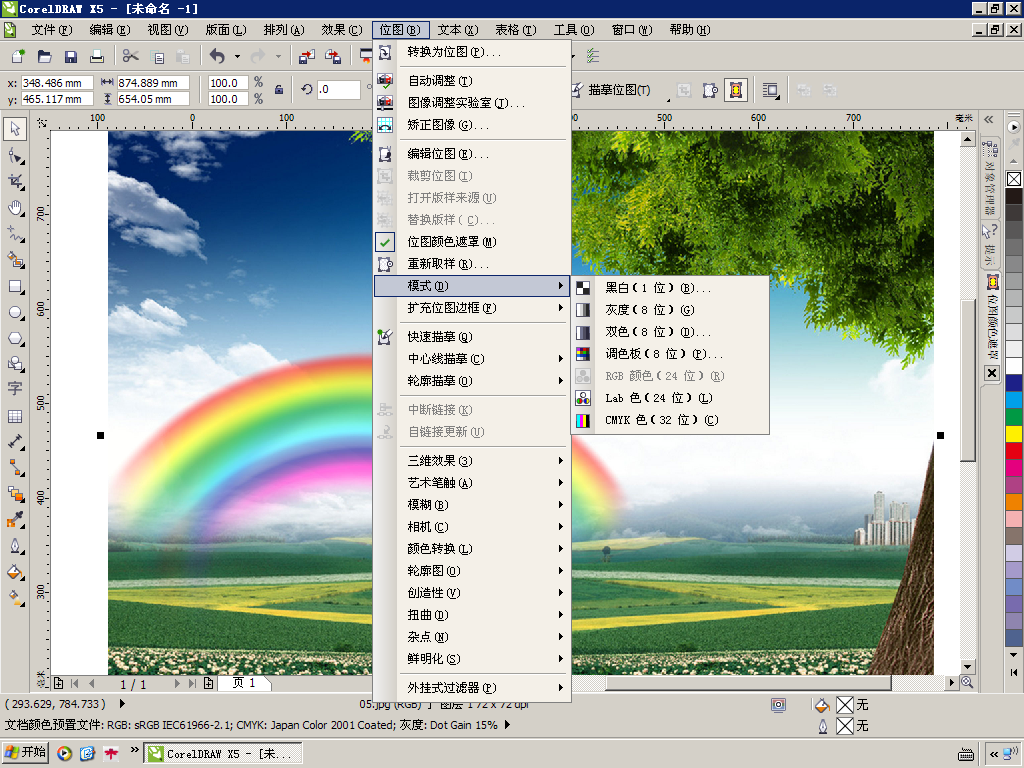The width and height of the screenshot is (1024, 768).
Task: Go to next page arrow
Action: [177, 684]
